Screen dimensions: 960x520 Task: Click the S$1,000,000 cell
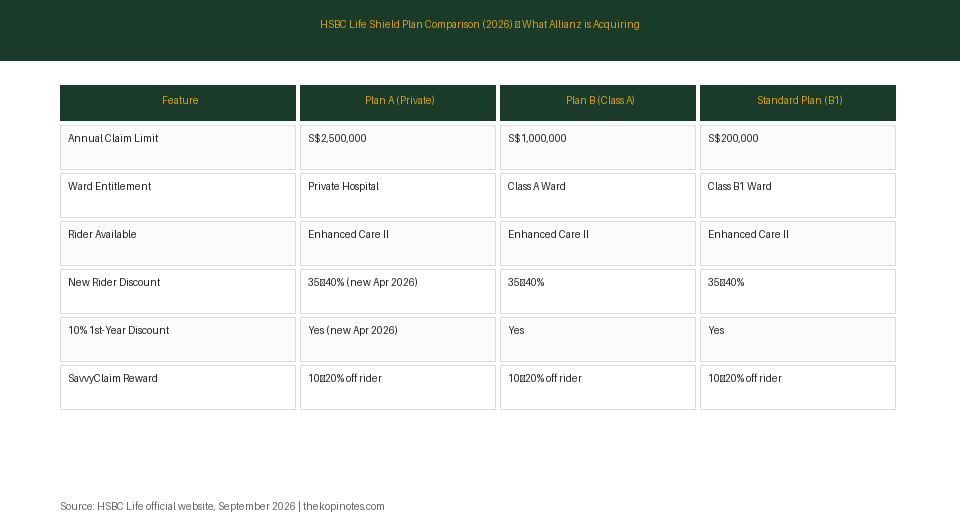[x=598, y=148]
